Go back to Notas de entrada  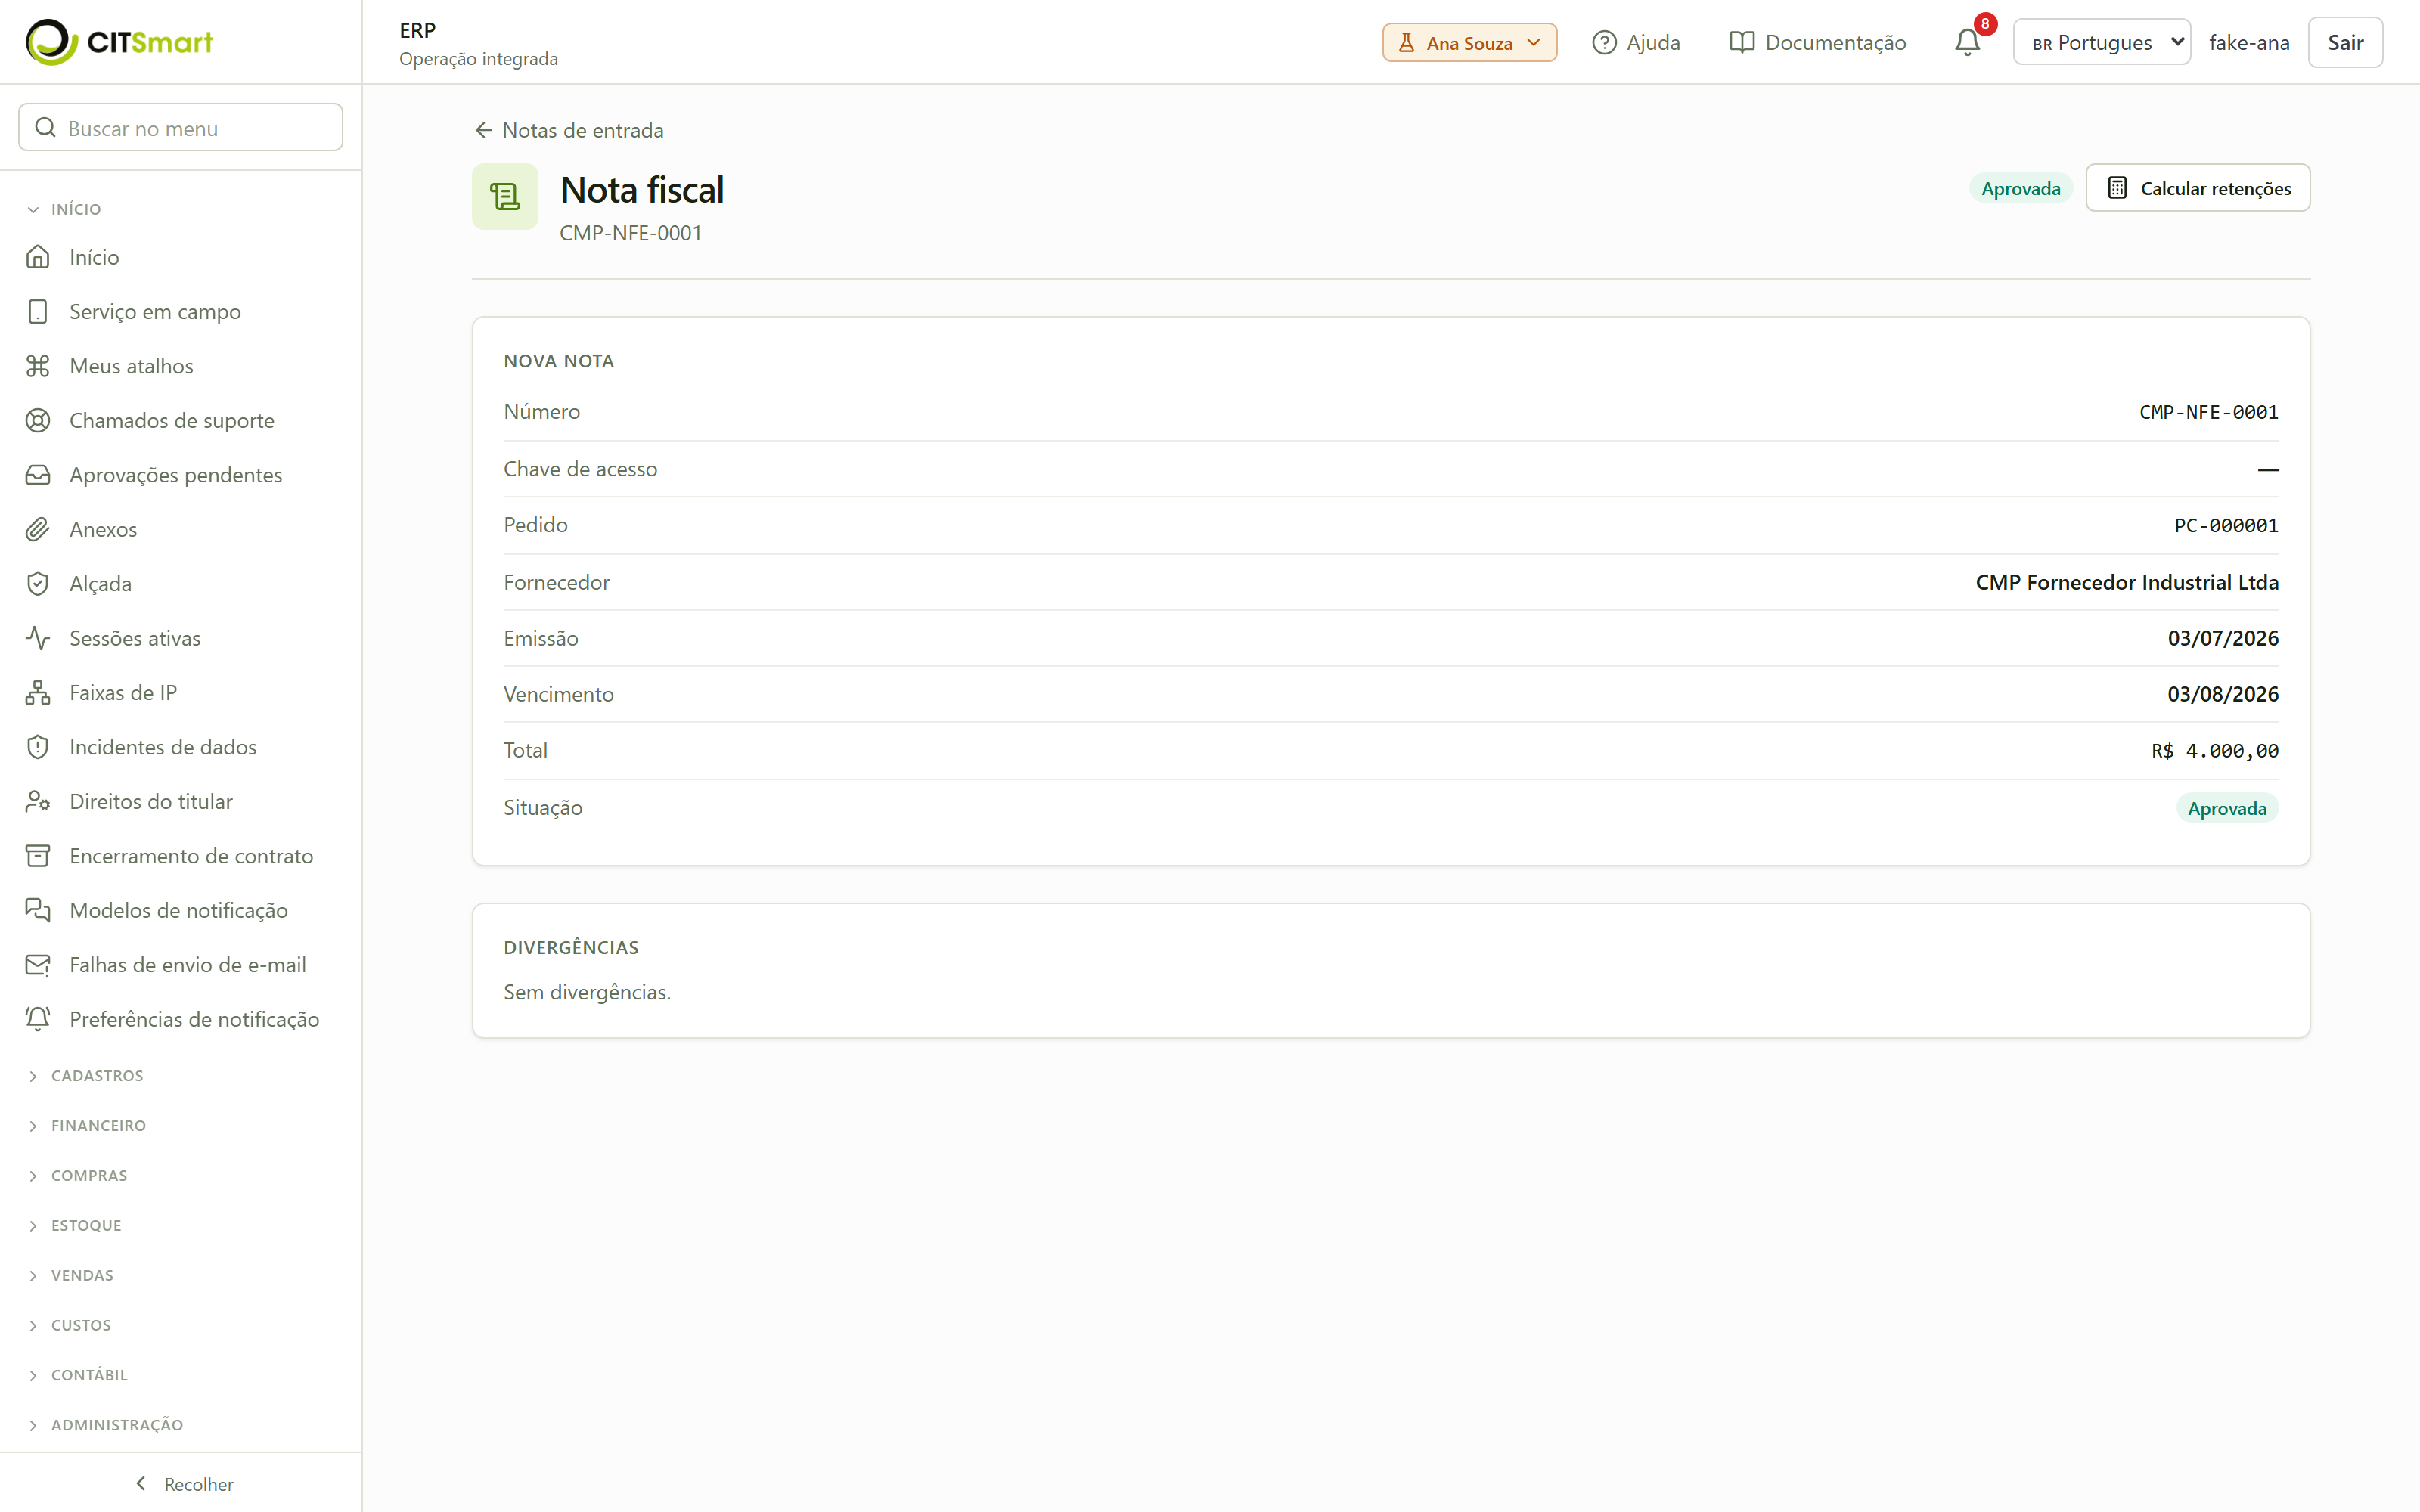click(568, 130)
